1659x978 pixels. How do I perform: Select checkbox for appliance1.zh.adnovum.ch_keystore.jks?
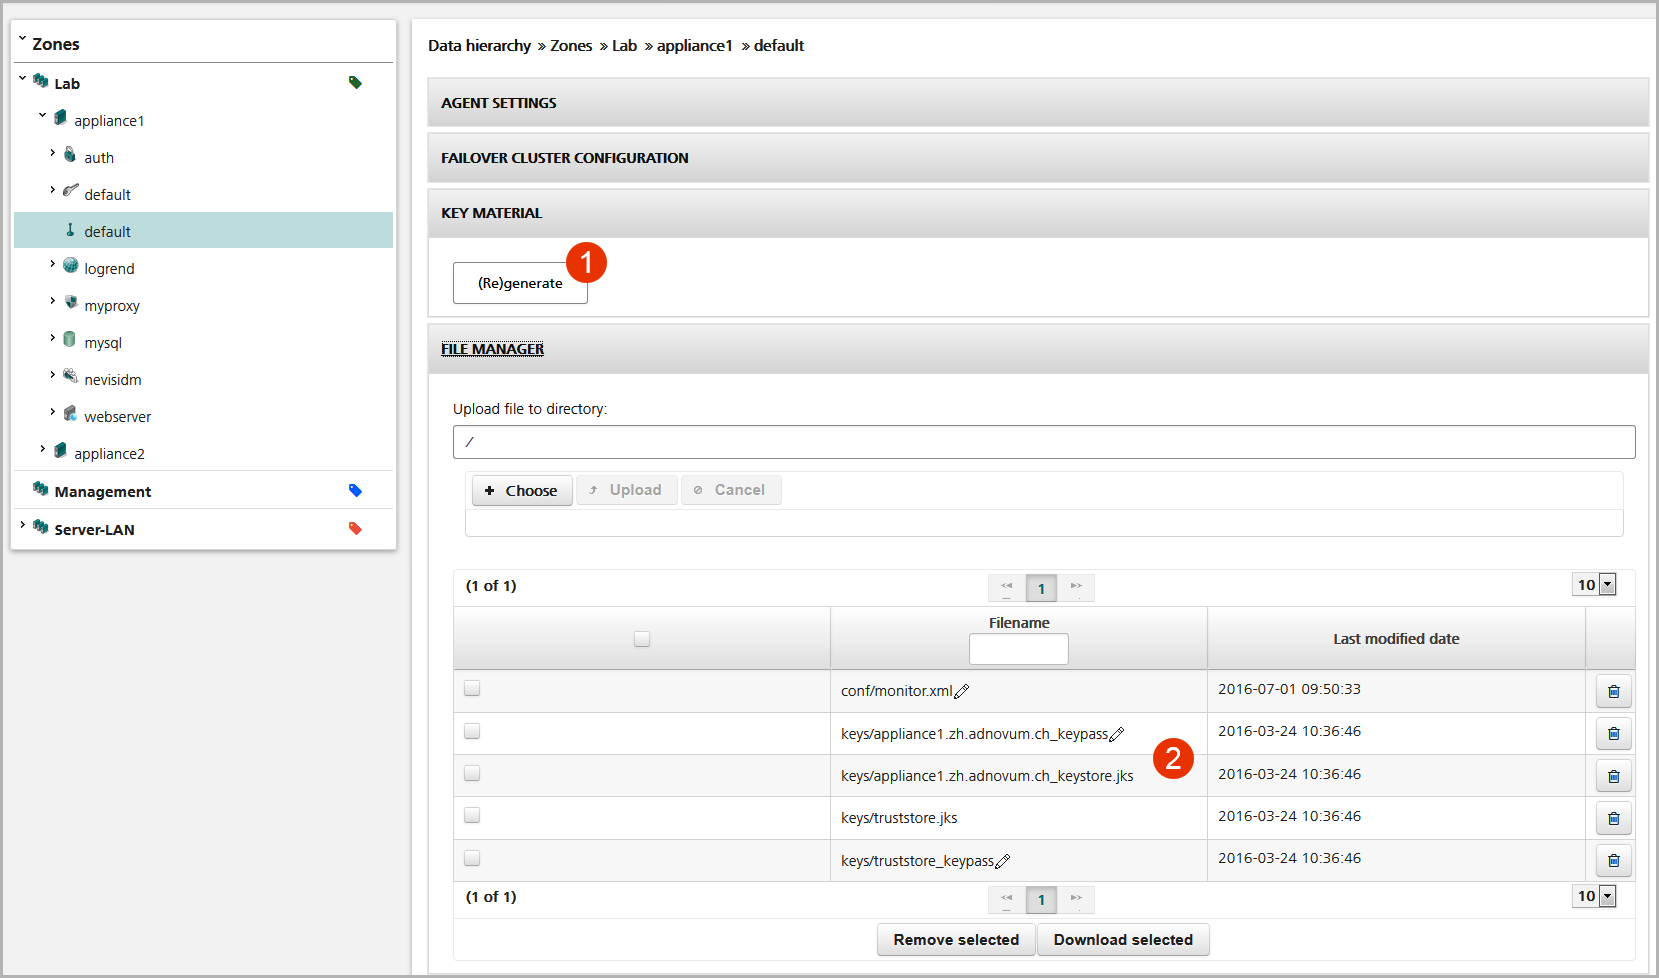pyautogui.click(x=472, y=773)
